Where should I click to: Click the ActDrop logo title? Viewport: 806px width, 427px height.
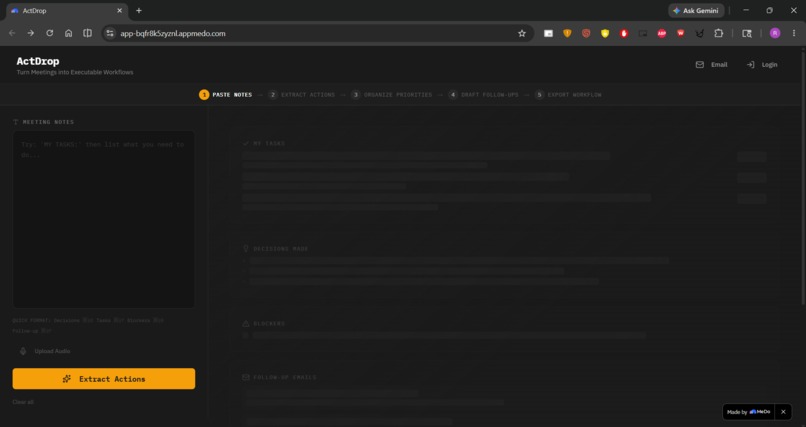38,61
